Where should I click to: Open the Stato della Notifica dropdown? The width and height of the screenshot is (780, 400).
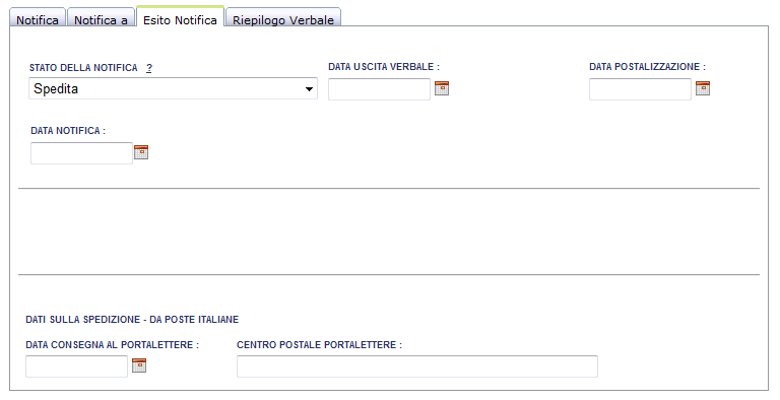point(173,89)
